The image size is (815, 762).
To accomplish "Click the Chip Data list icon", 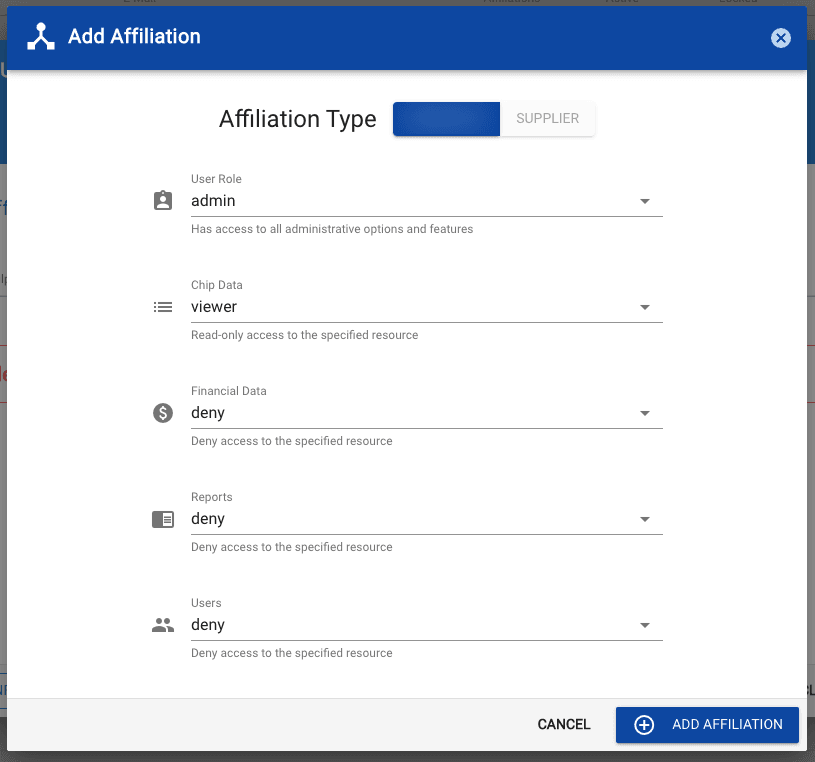I will (162, 307).
